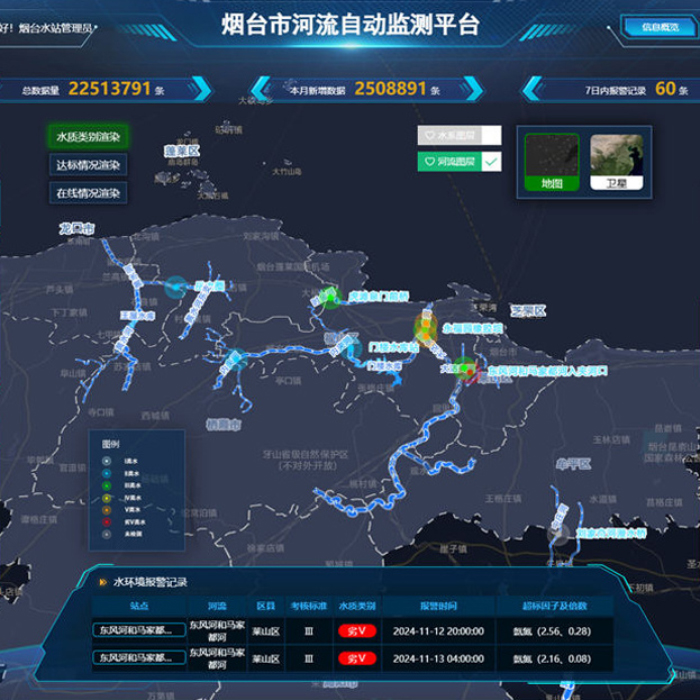The width and height of the screenshot is (700, 700).
Task: Open the 东风河和马家都河入夹河口 station label
Action: pyautogui.click(x=547, y=371)
